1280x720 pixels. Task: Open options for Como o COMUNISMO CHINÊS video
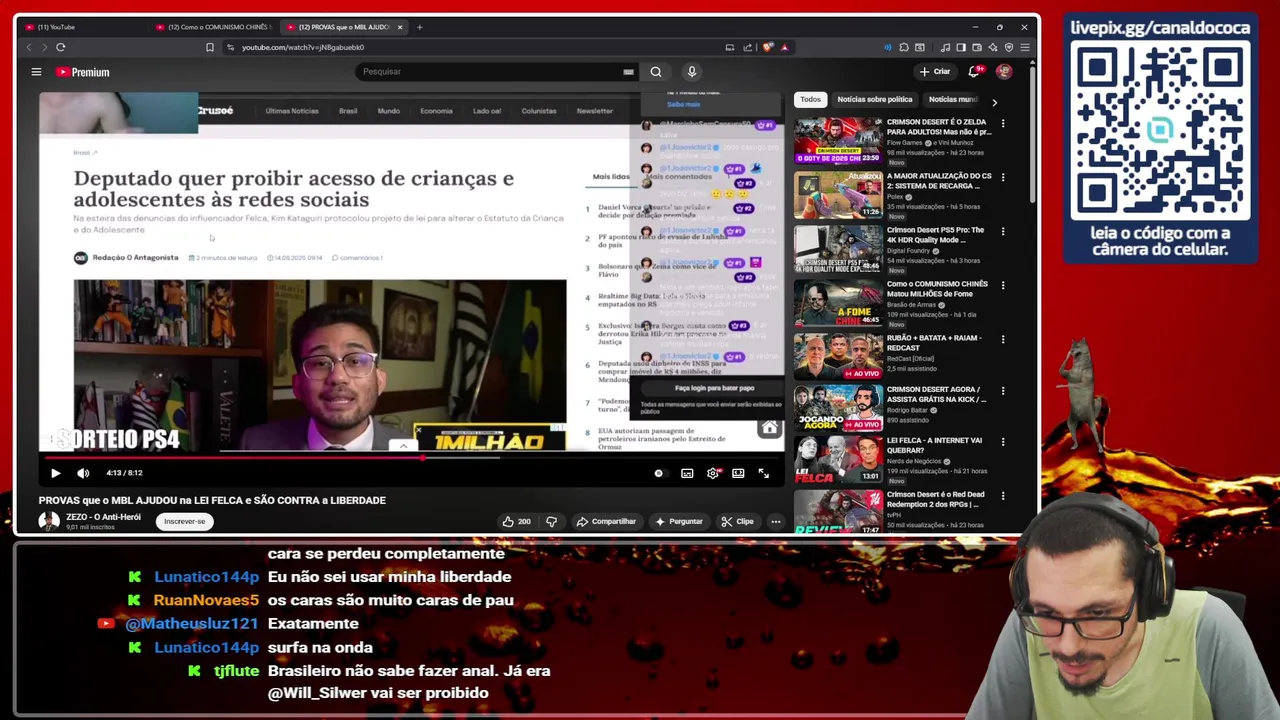(x=1003, y=286)
